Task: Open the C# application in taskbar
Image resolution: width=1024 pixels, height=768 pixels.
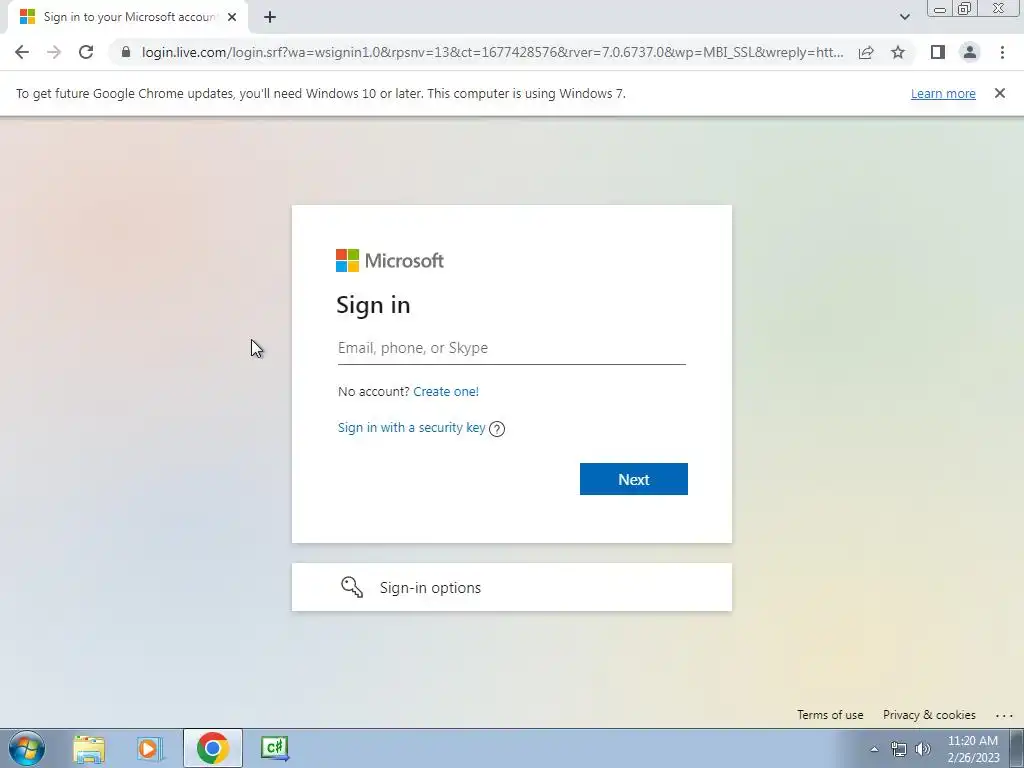Action: coord(275,748)
